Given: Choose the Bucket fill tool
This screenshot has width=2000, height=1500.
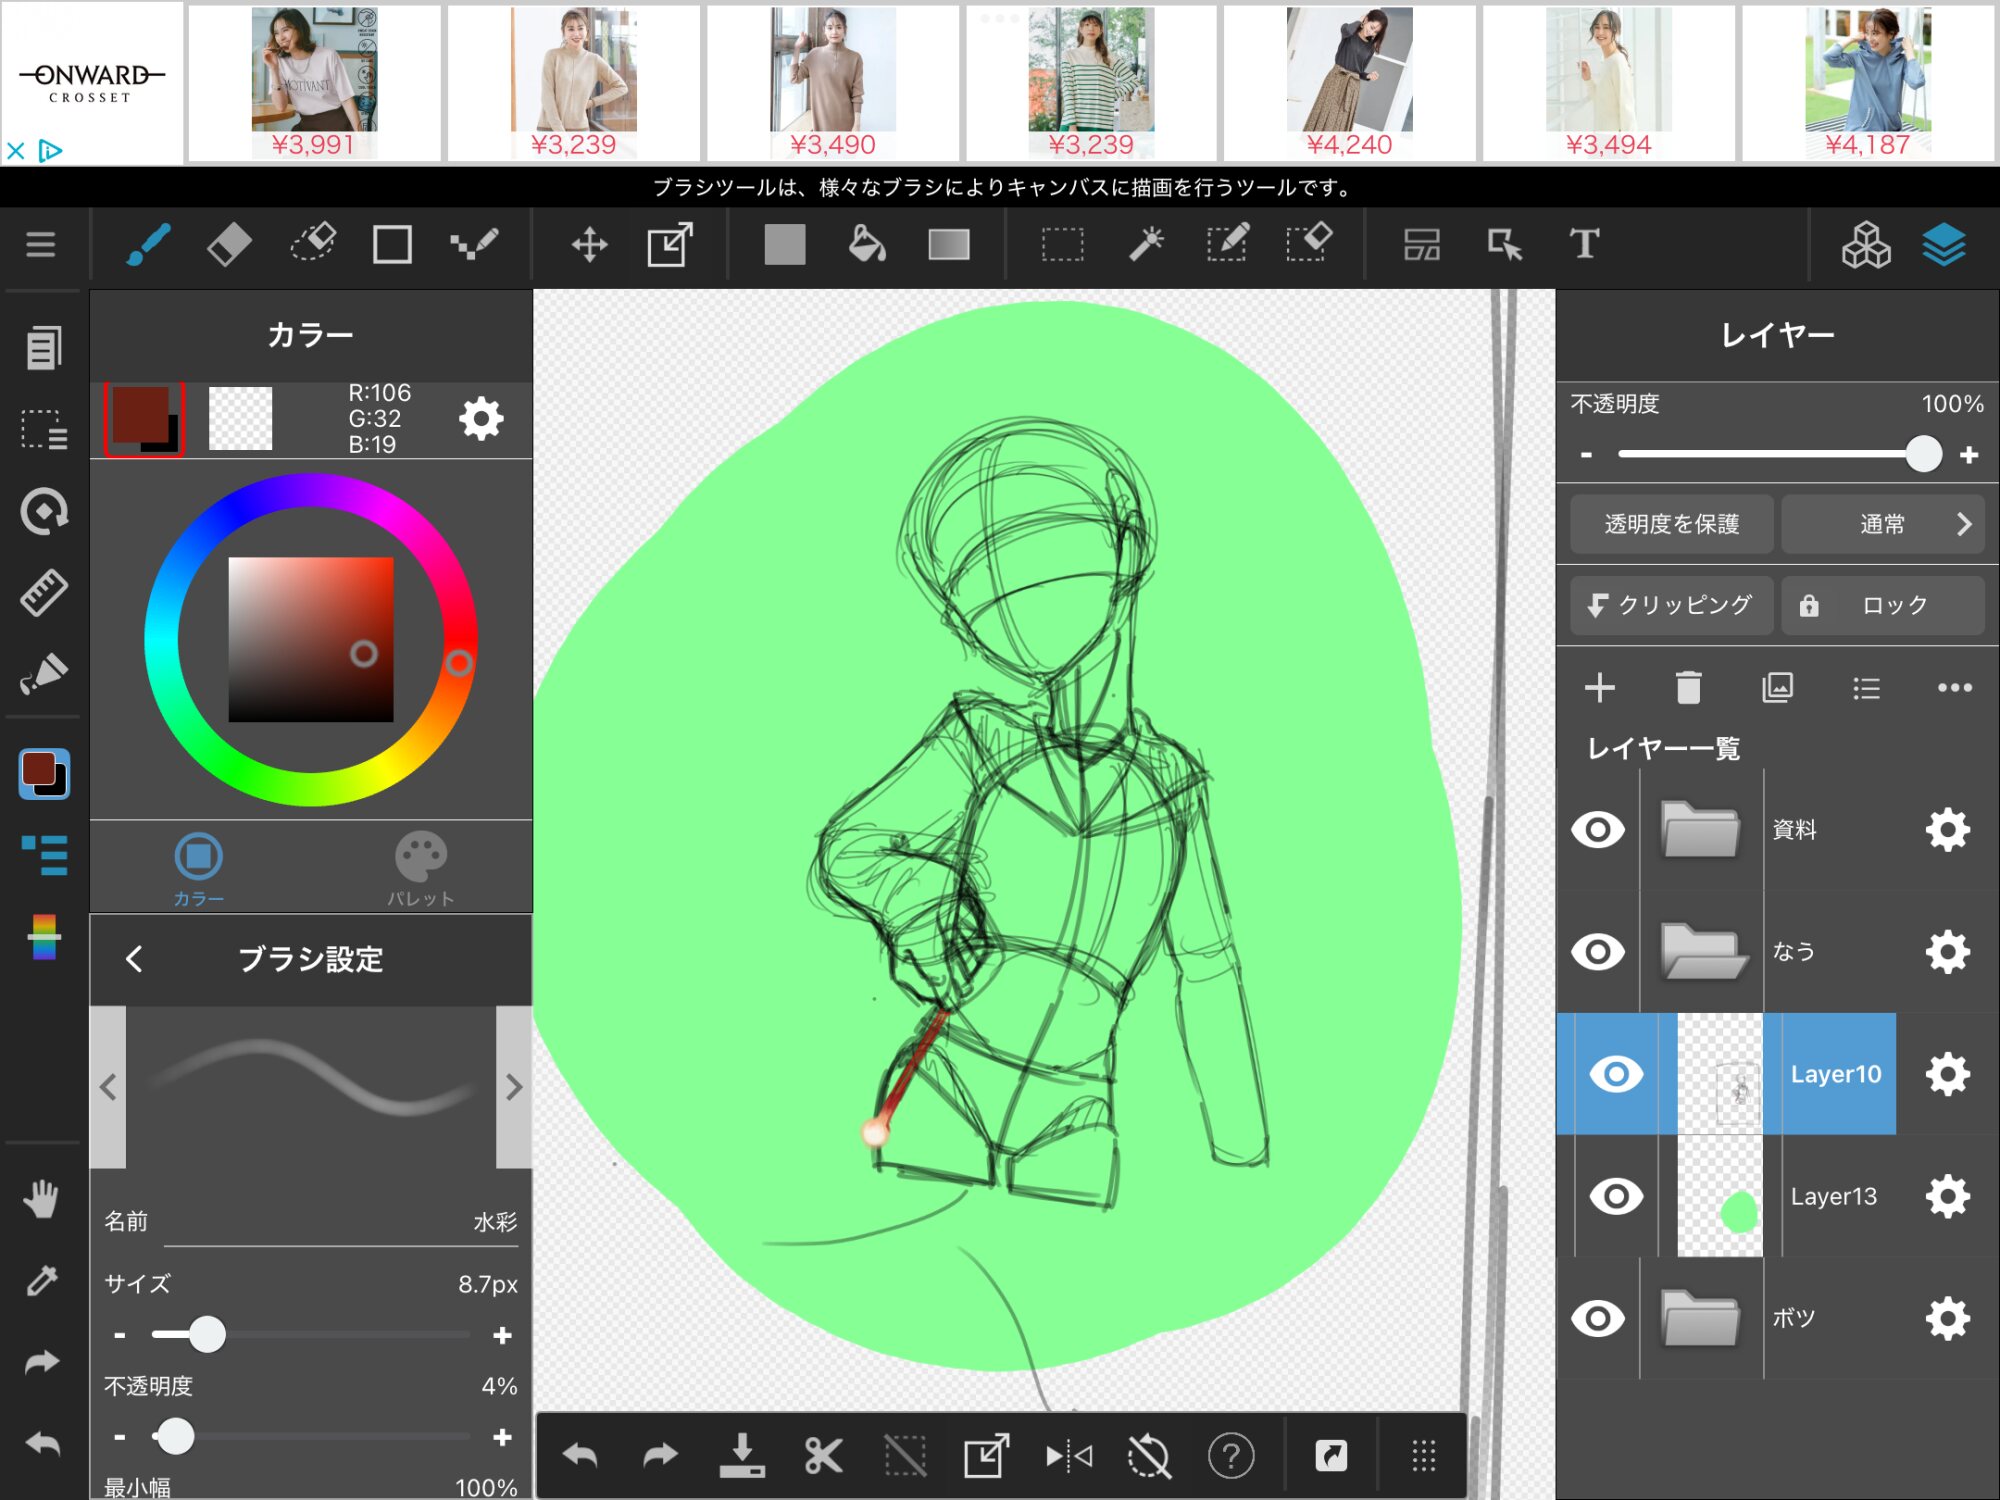Looking at the screenshot, I should [866, 244].
